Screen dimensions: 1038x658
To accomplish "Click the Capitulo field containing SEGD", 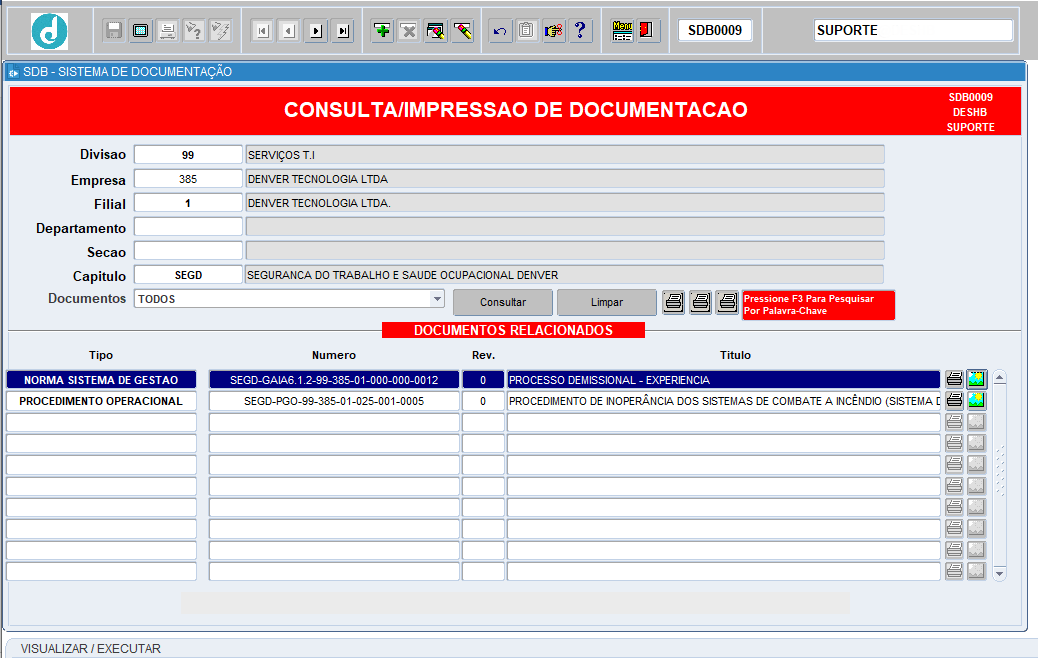I will [188, 275].
